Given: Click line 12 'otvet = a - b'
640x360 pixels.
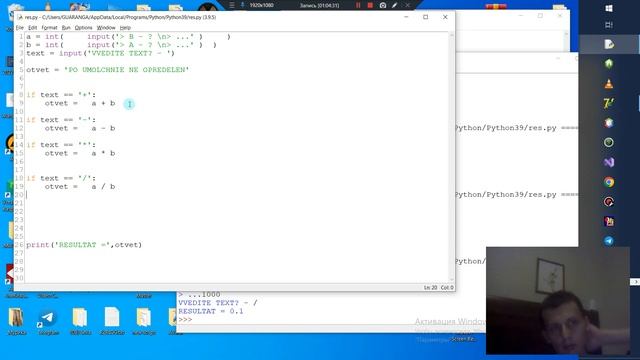Looking at the screenshot, I should (80, 128).
